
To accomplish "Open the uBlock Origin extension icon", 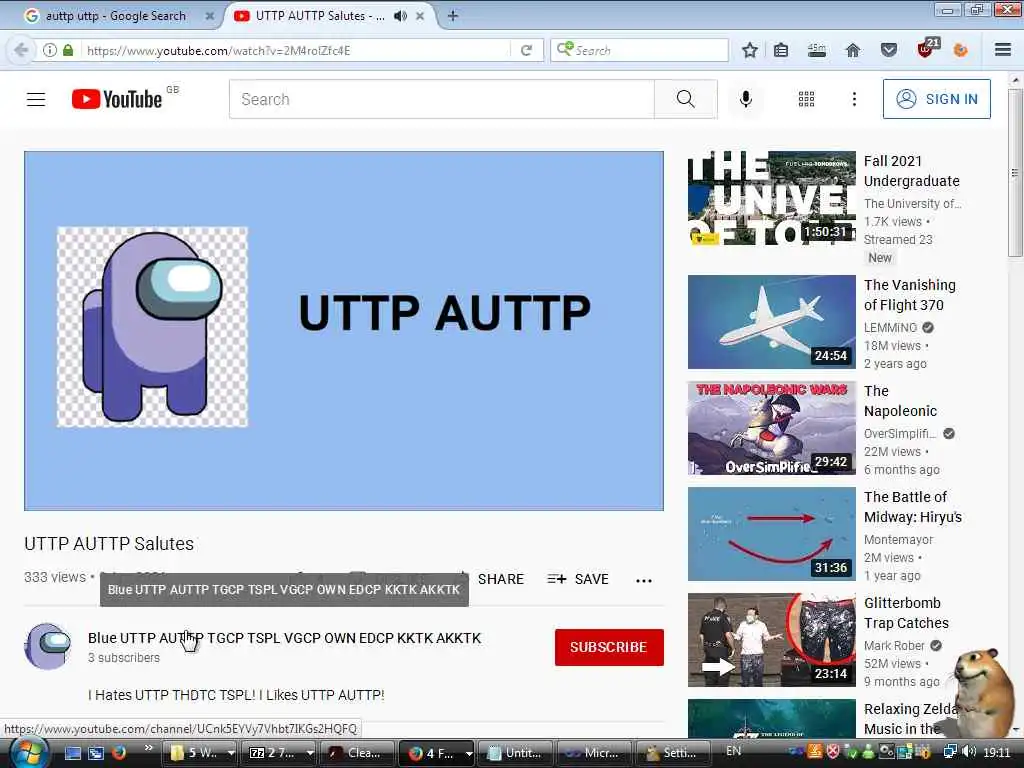I will click(927, 48).
